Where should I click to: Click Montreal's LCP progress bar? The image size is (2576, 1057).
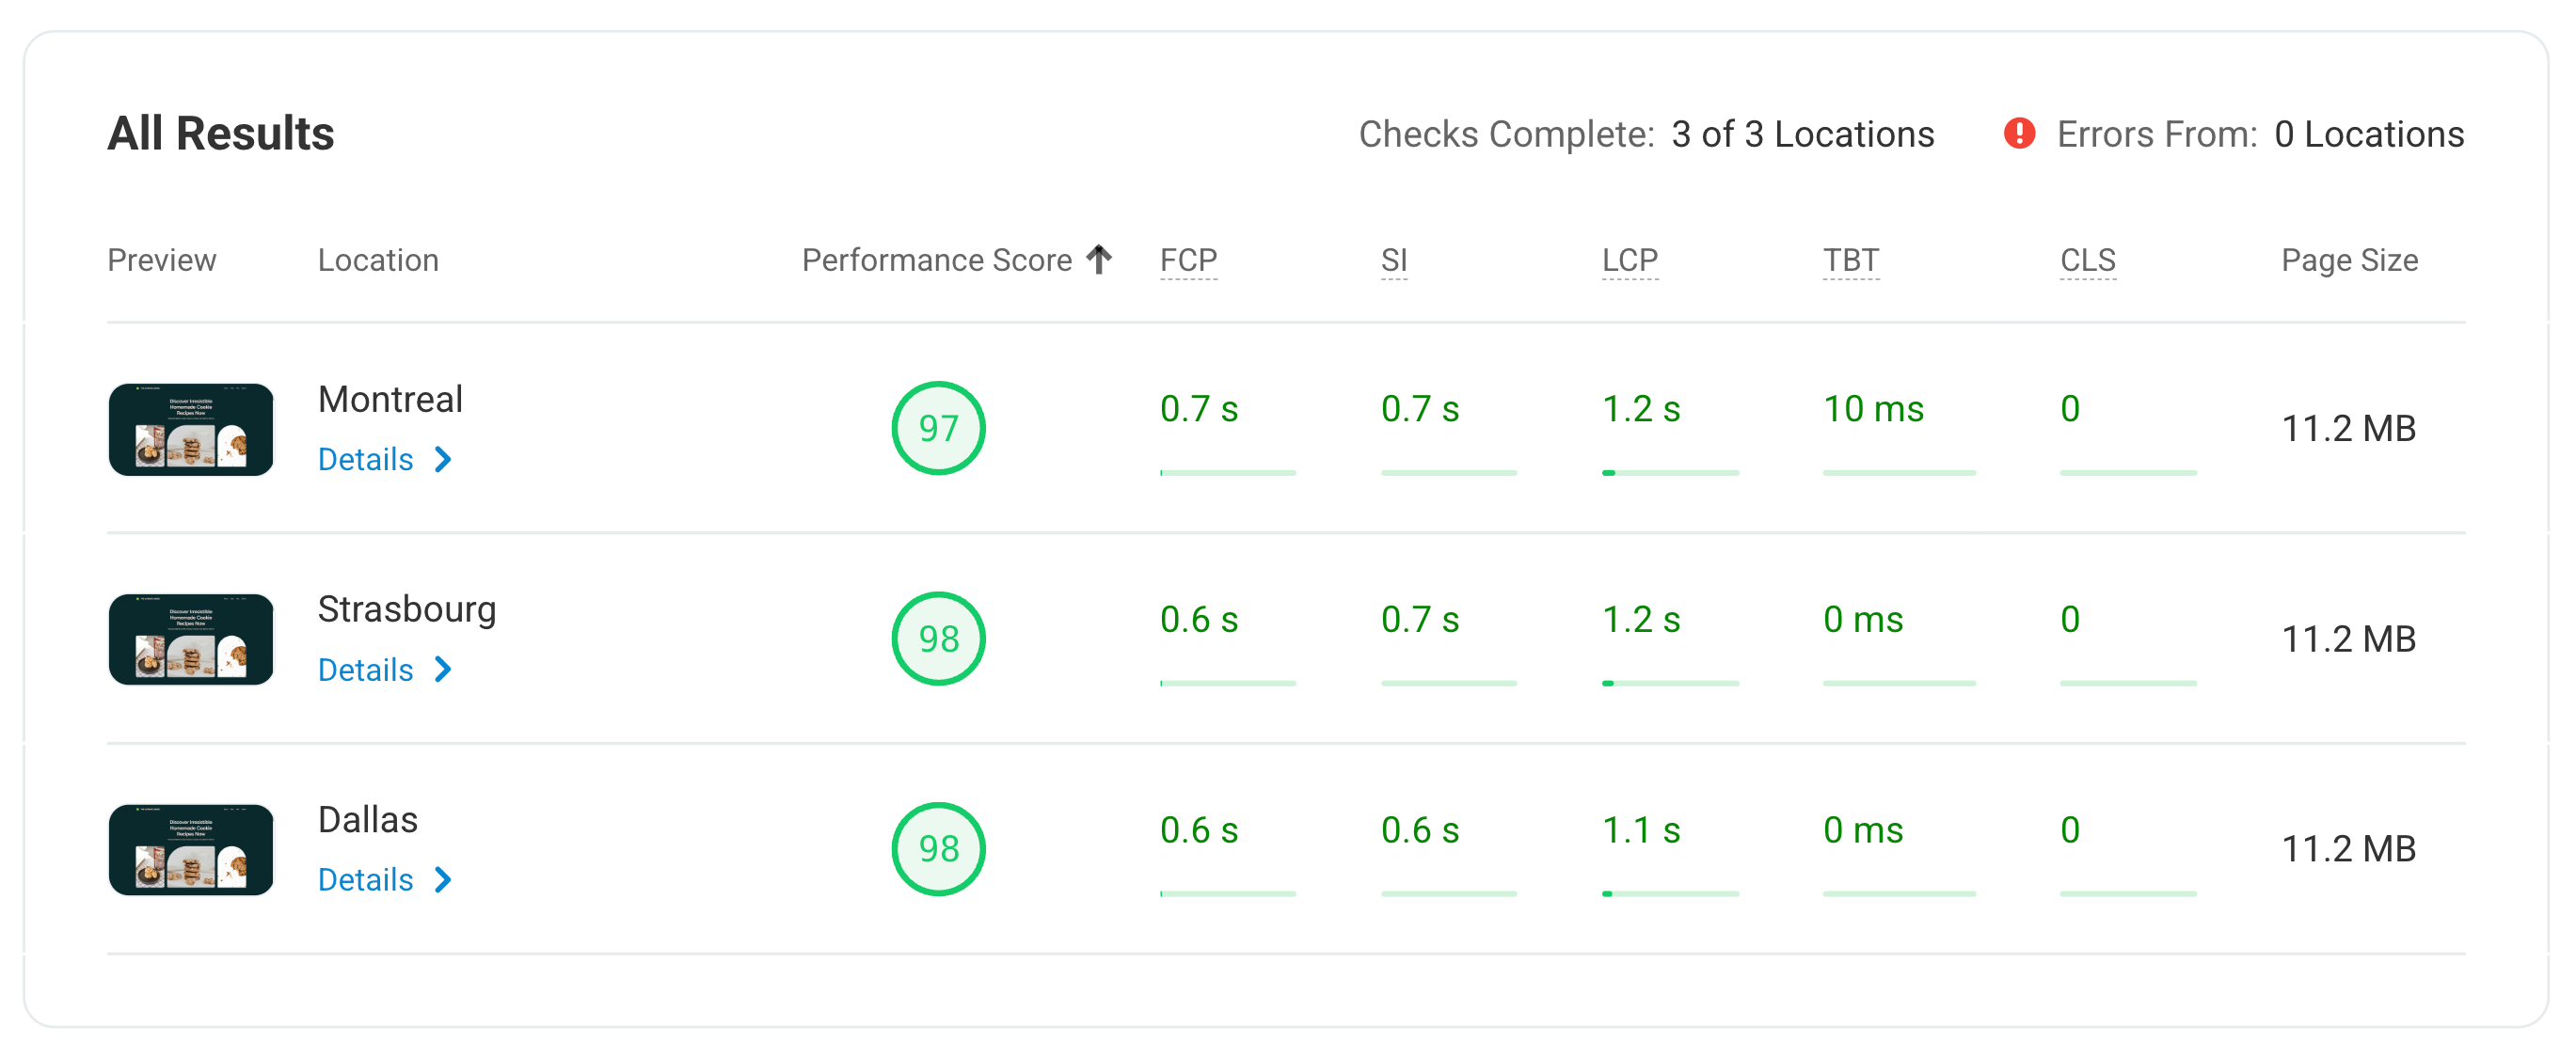coord(1670,473)
